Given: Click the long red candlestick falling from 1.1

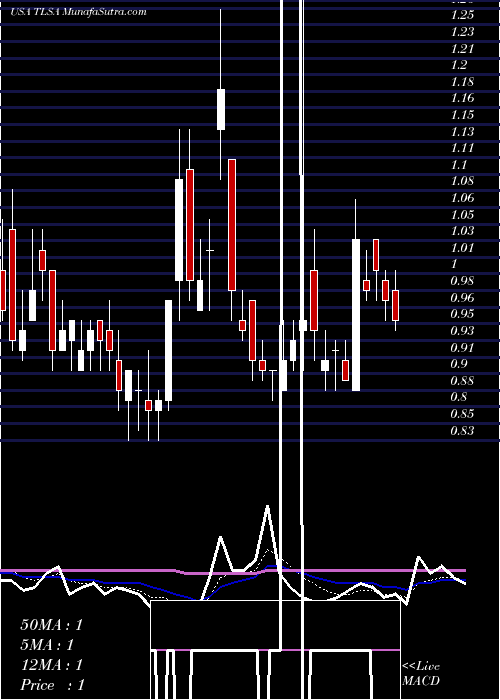Looking at the screenshot, I should click(232, 225).
